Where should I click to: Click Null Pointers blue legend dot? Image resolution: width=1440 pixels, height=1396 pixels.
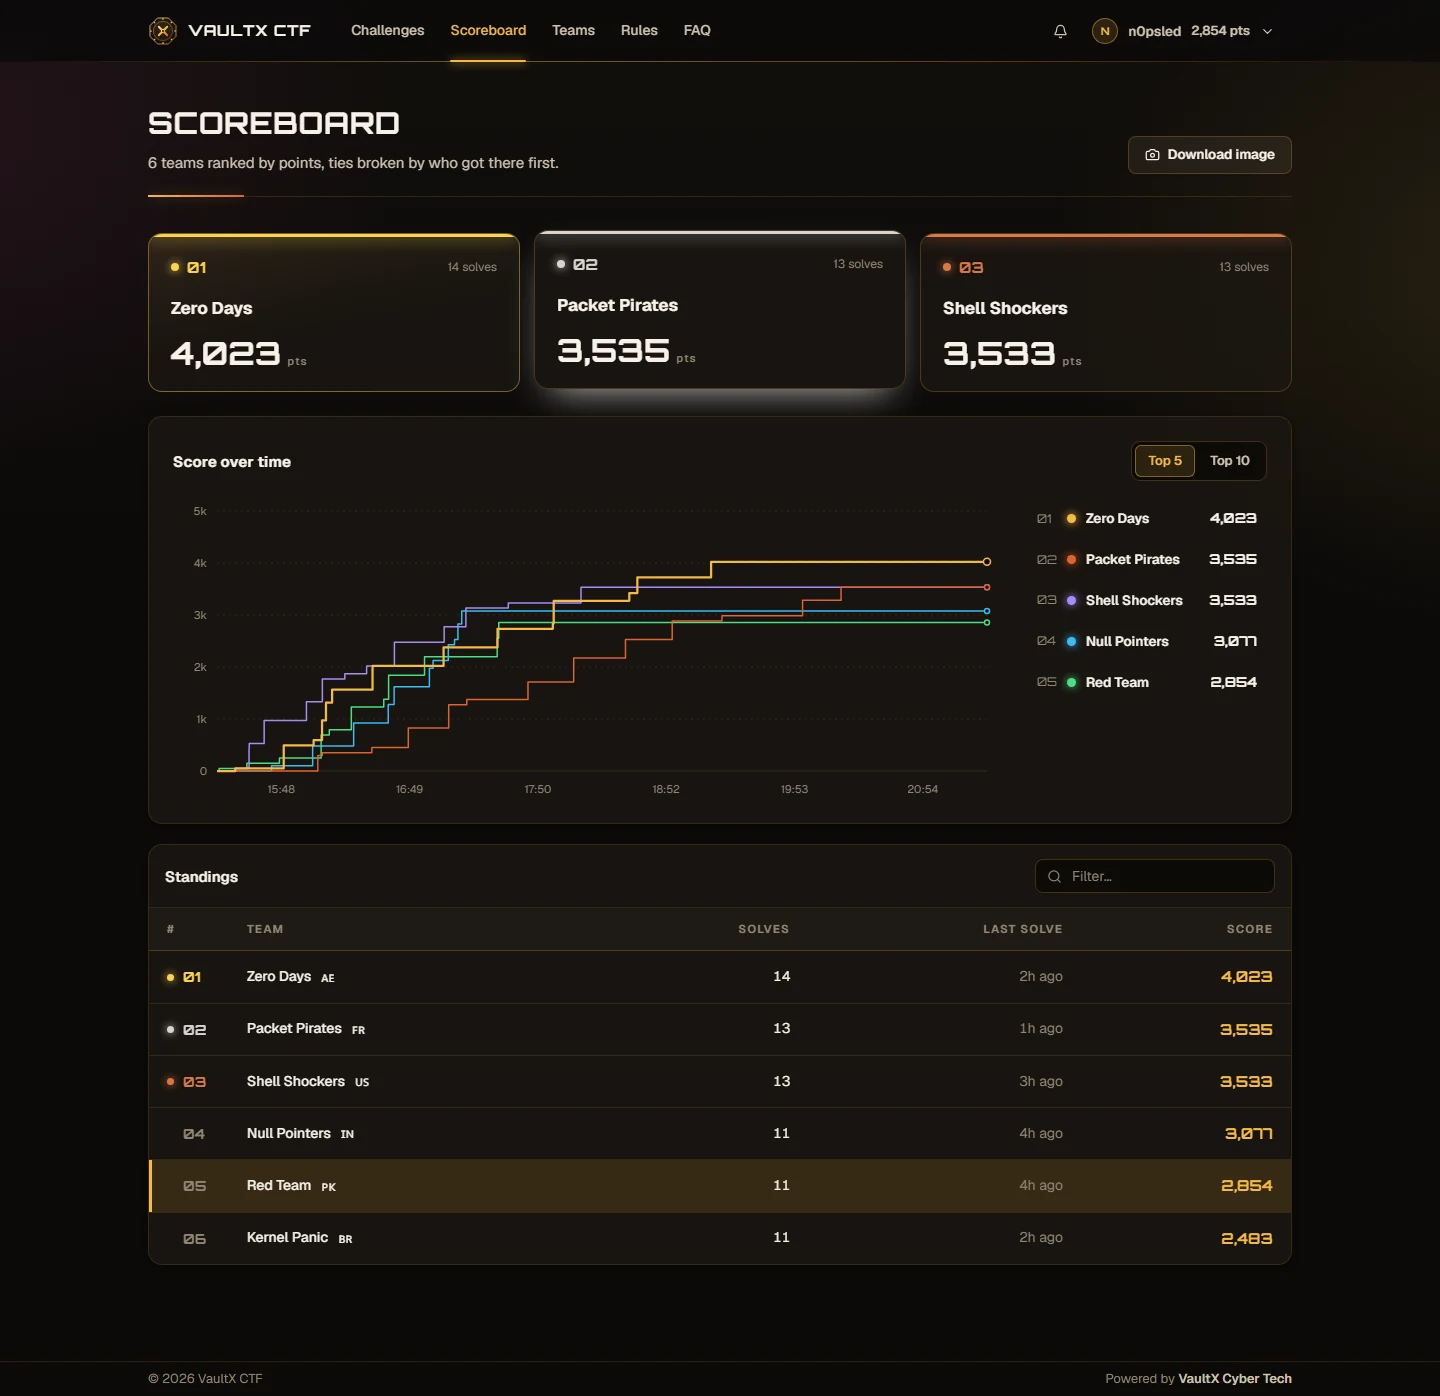pyautogui.click(x=1071, y=642)
